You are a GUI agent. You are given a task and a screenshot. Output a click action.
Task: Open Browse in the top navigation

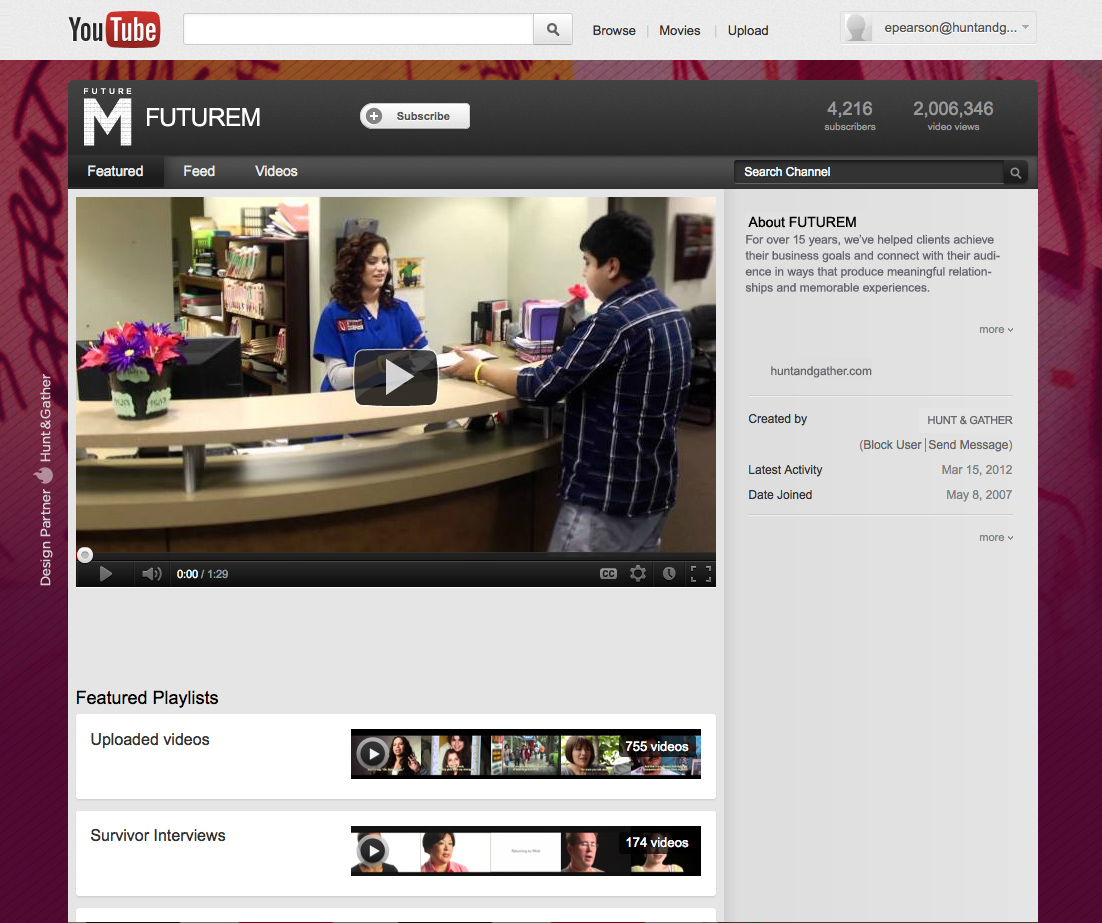pyautogui.click(x=614, y=30)
